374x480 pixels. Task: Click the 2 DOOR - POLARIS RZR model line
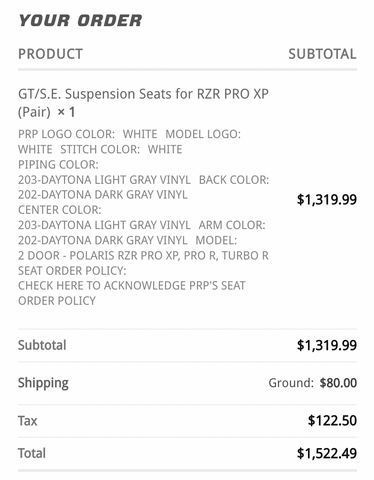tap(143, 255)
